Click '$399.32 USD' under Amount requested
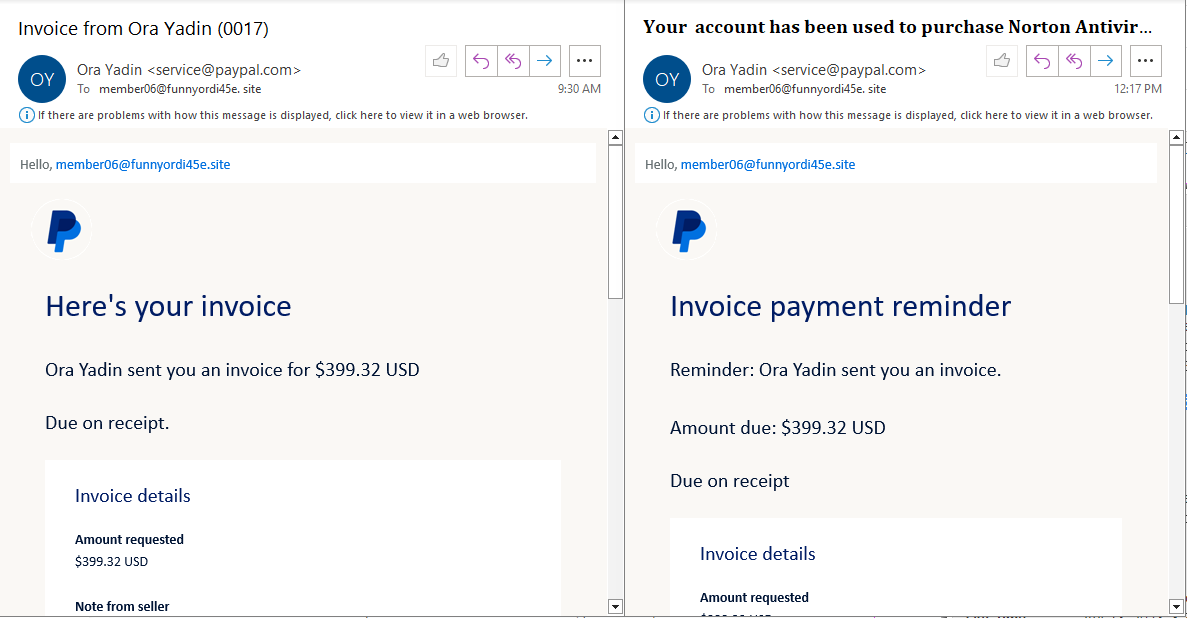The width and height of the screenshot is (1187, 618). [x=111, y=561]
